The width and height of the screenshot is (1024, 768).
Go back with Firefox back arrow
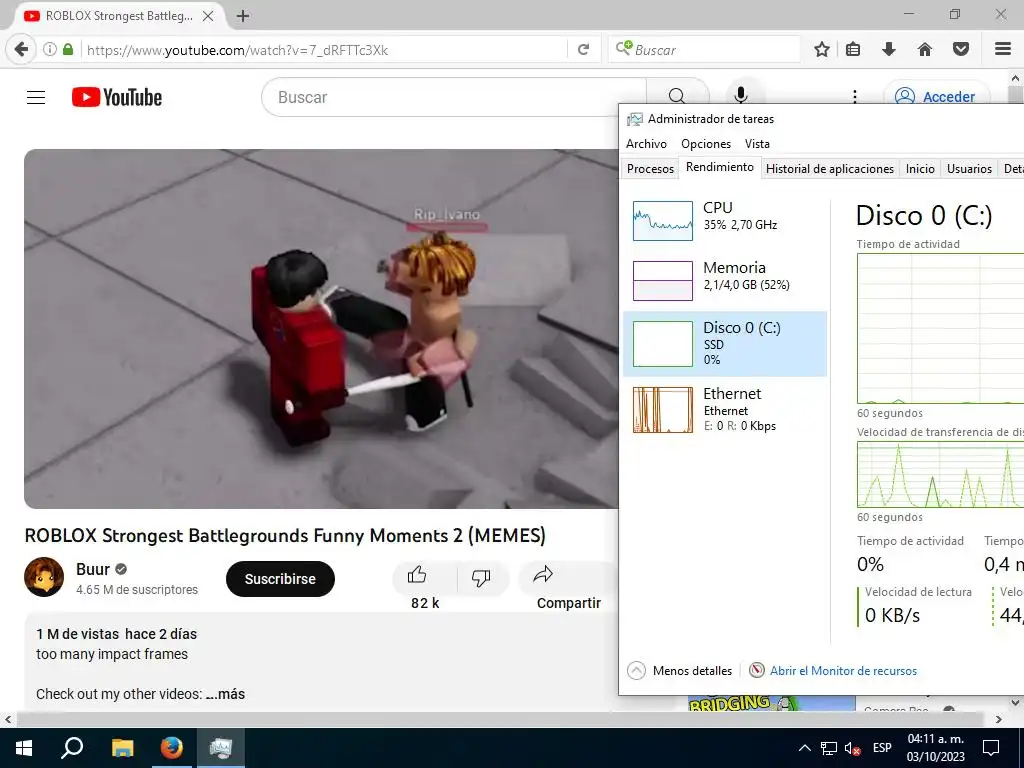tap(22, 50)
